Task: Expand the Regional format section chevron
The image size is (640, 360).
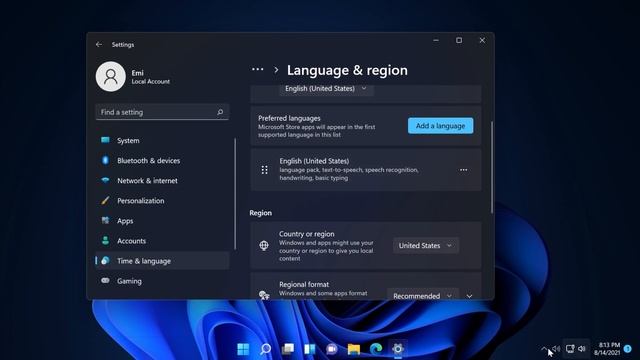Action: 469,296
